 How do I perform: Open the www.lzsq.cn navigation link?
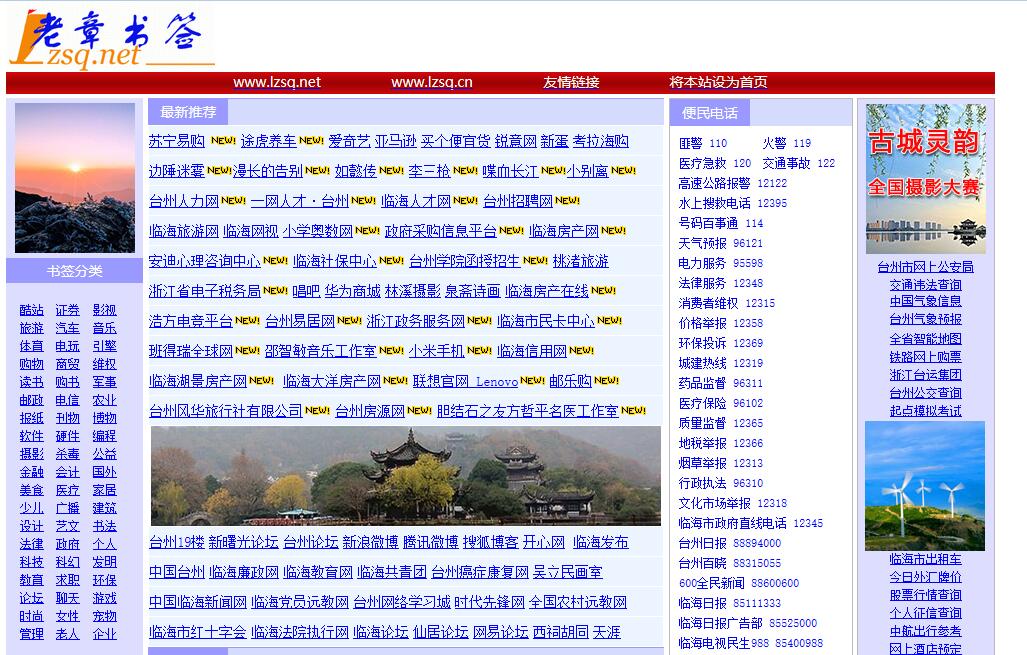click(x=432, y=83)
